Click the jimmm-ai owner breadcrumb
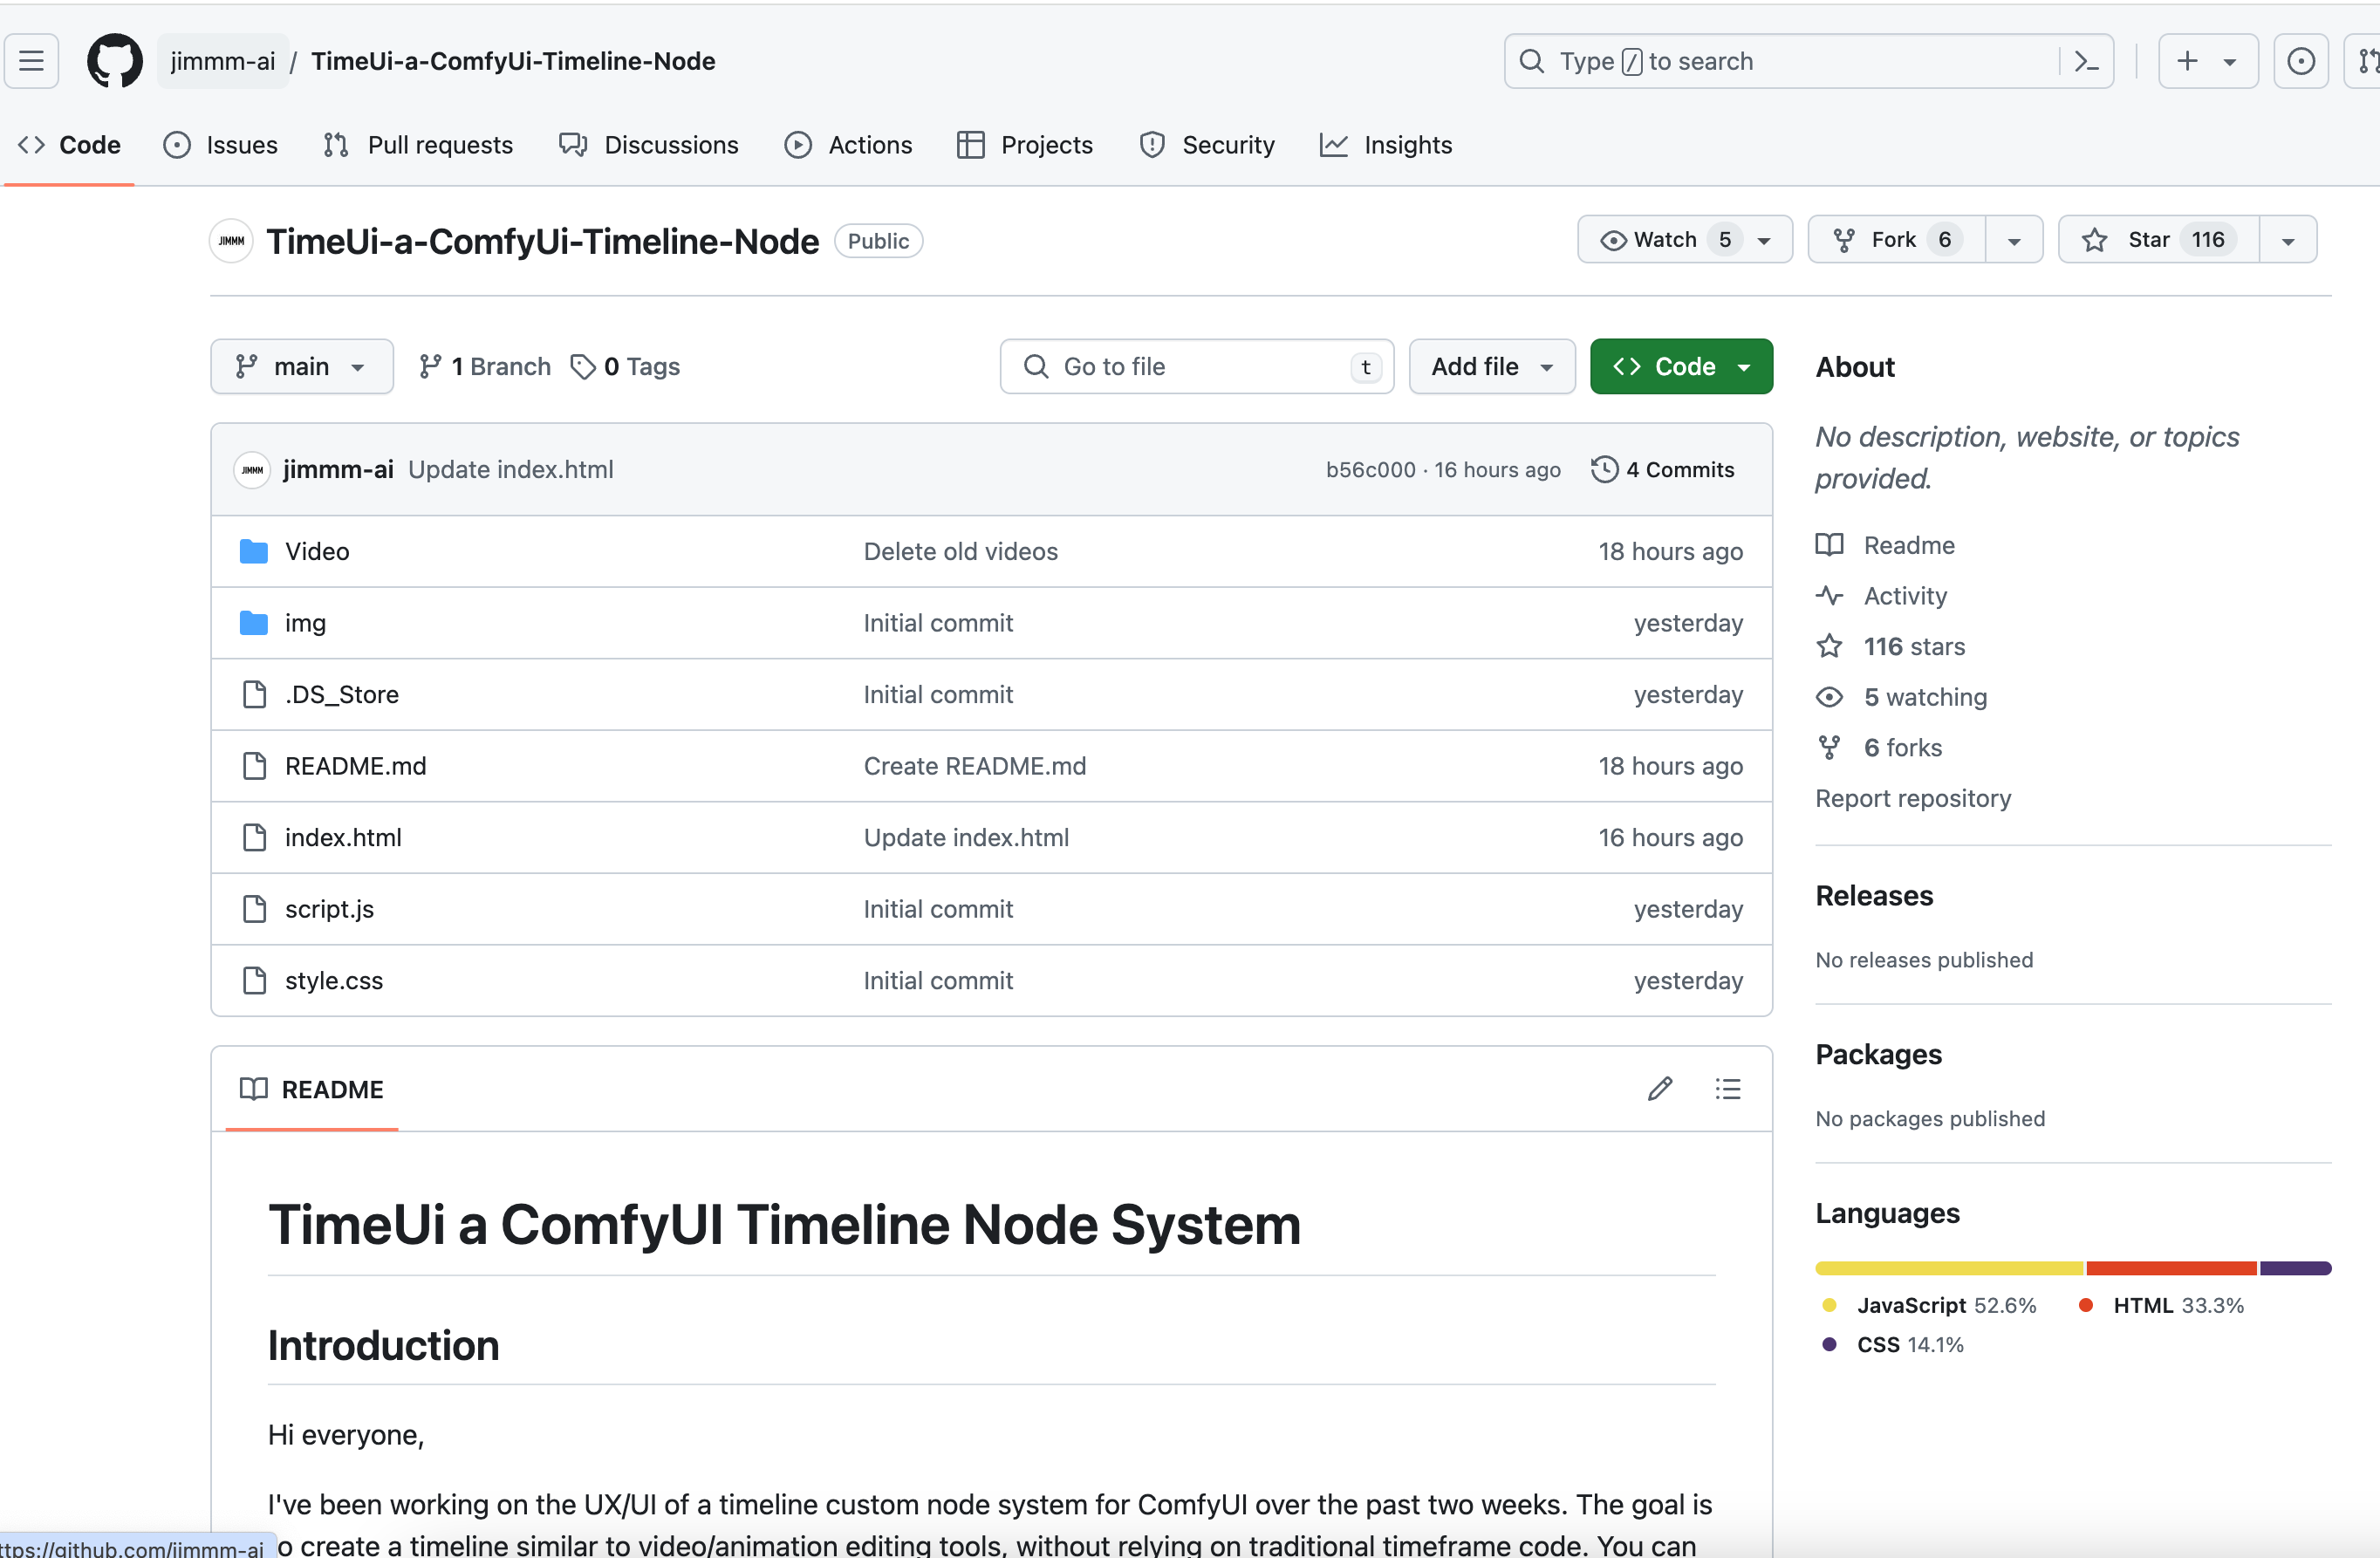The width and height of the screenshot is (2380, 1558). [x=223, y=61]
